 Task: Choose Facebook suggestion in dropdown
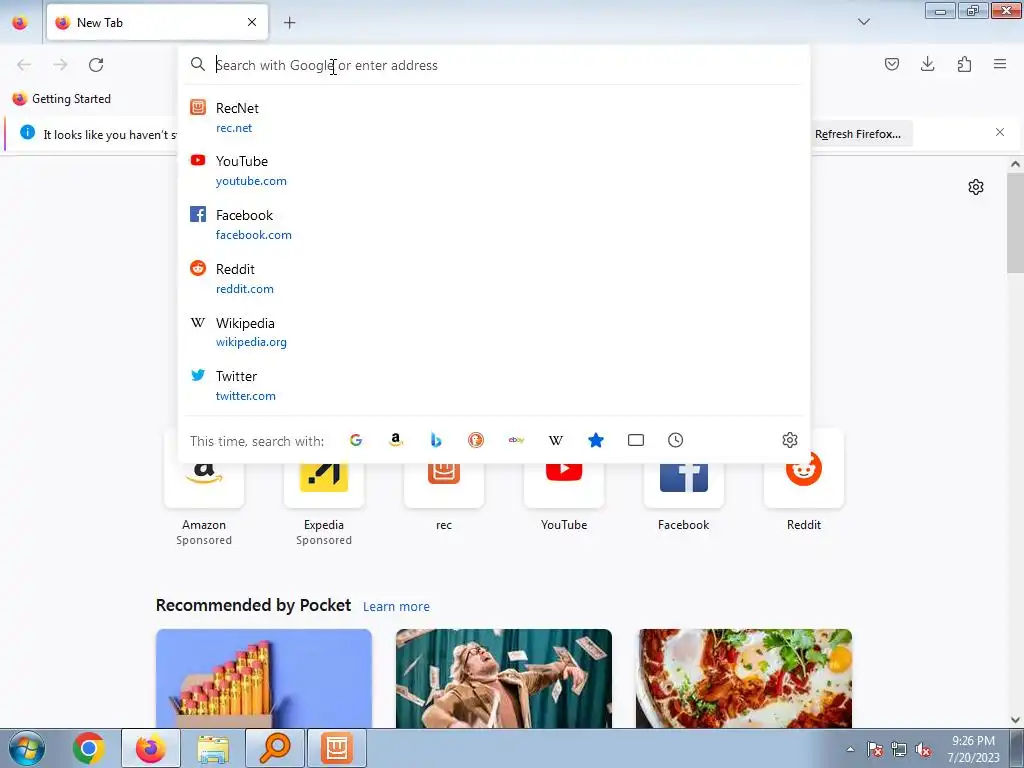click(494, 224)
